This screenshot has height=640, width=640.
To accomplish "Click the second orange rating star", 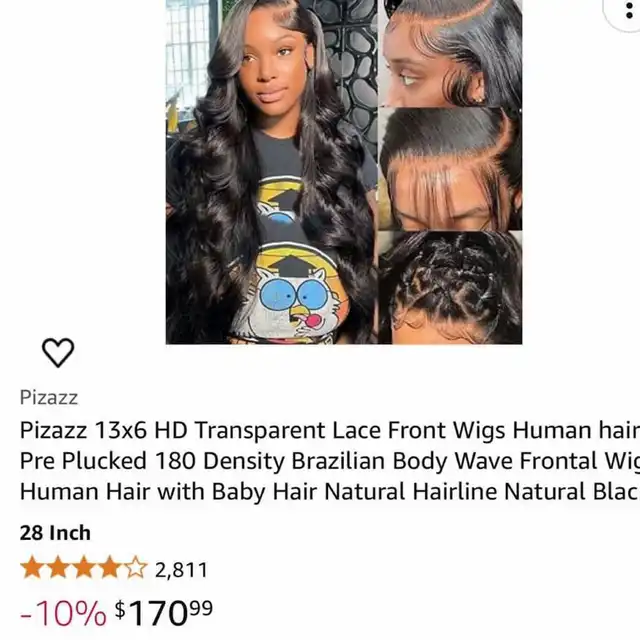I will (x=58, y=568).
